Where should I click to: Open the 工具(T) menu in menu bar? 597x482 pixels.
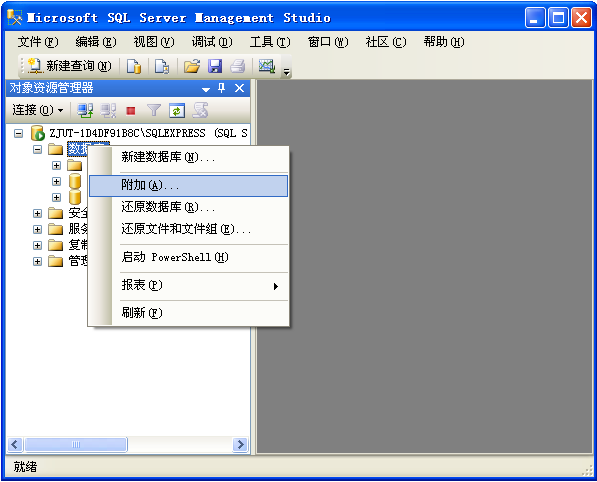click(270, 42)
